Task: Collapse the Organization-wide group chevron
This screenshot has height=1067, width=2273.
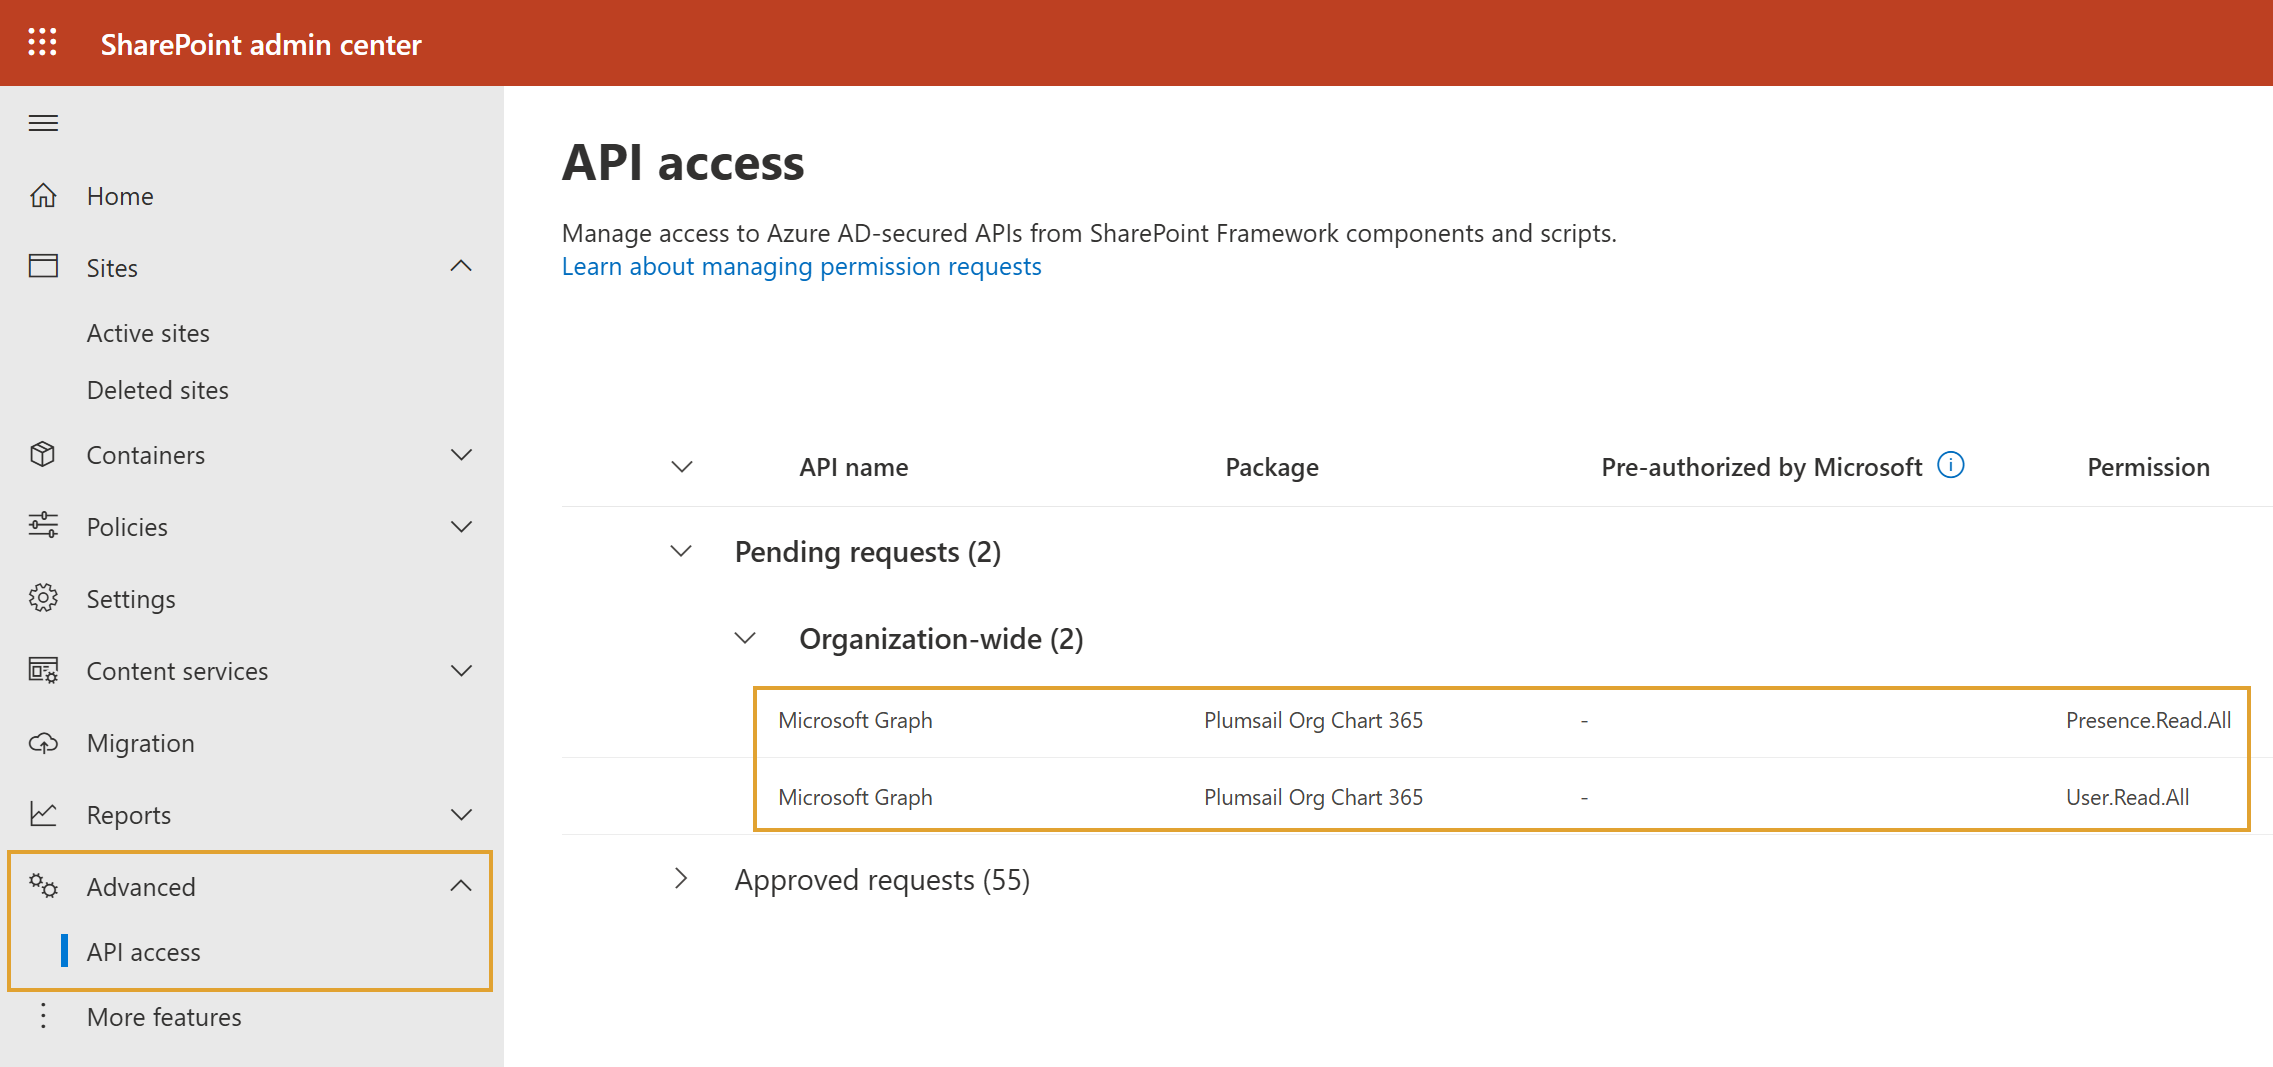Action: point(745,638)
